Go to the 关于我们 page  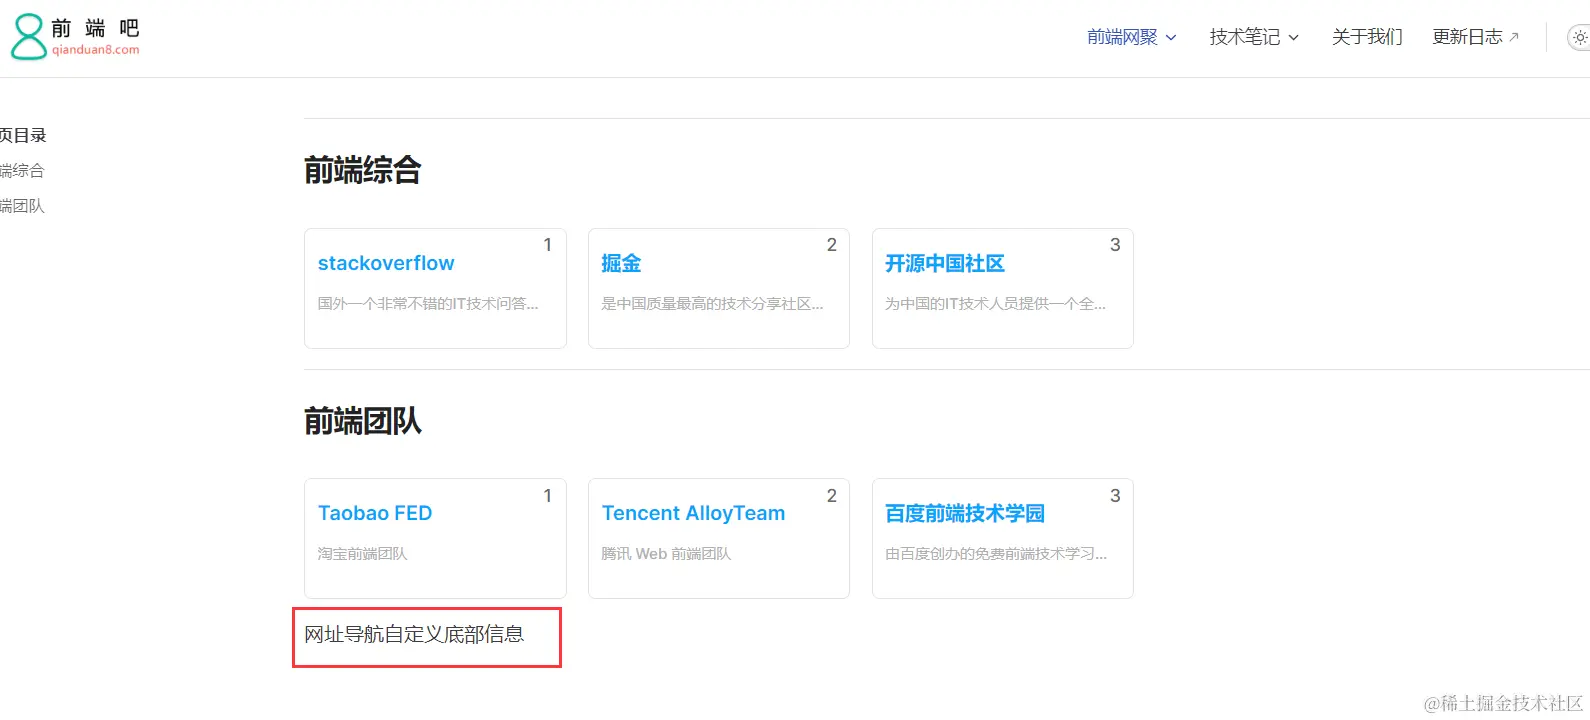click(x=1367, y=37)
